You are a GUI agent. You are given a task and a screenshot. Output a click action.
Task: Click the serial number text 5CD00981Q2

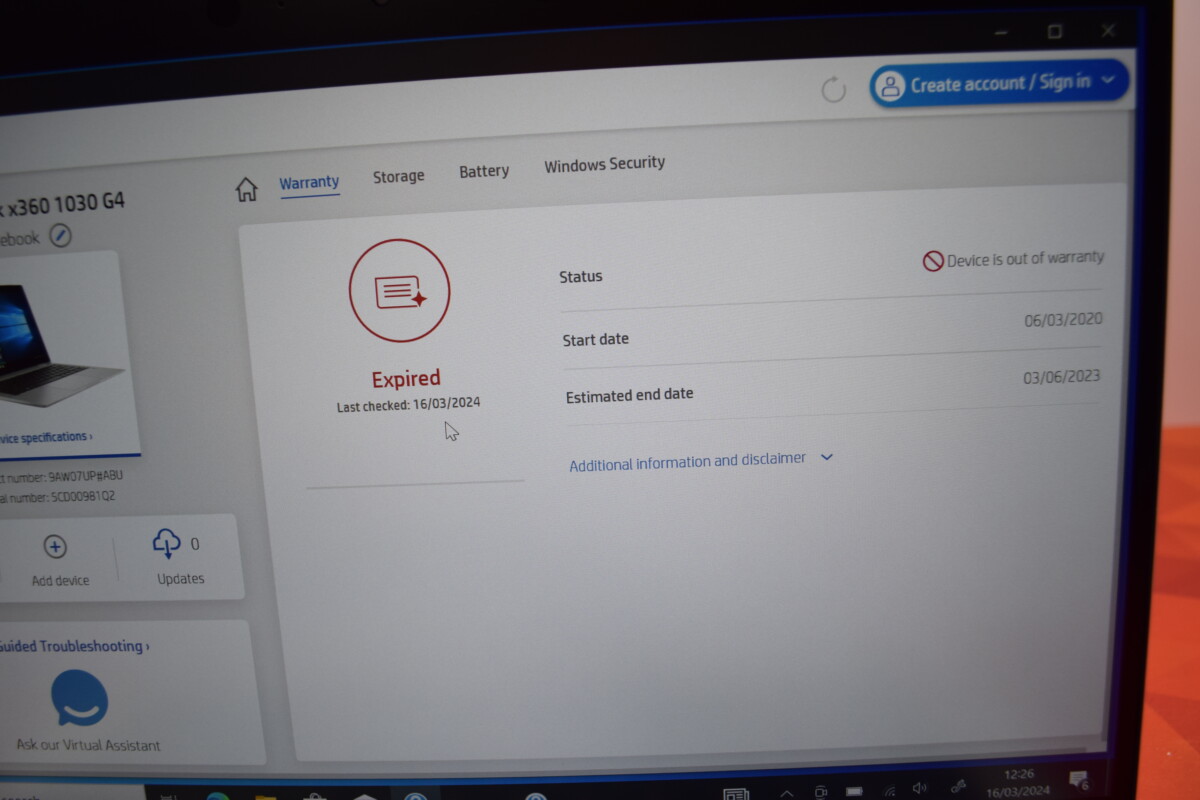click(x=83, y=496)
